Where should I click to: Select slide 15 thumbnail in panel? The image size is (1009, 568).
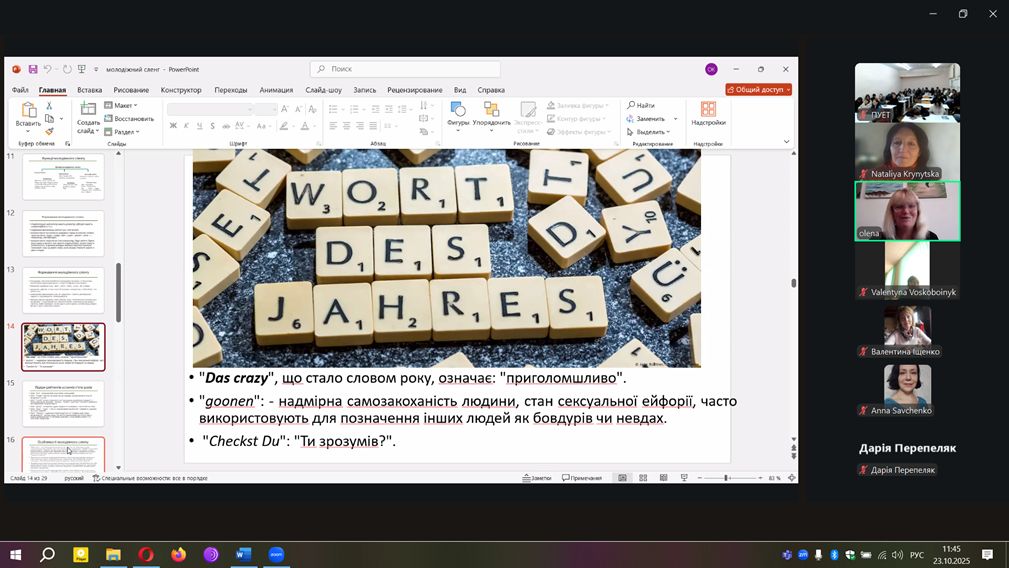63,402
